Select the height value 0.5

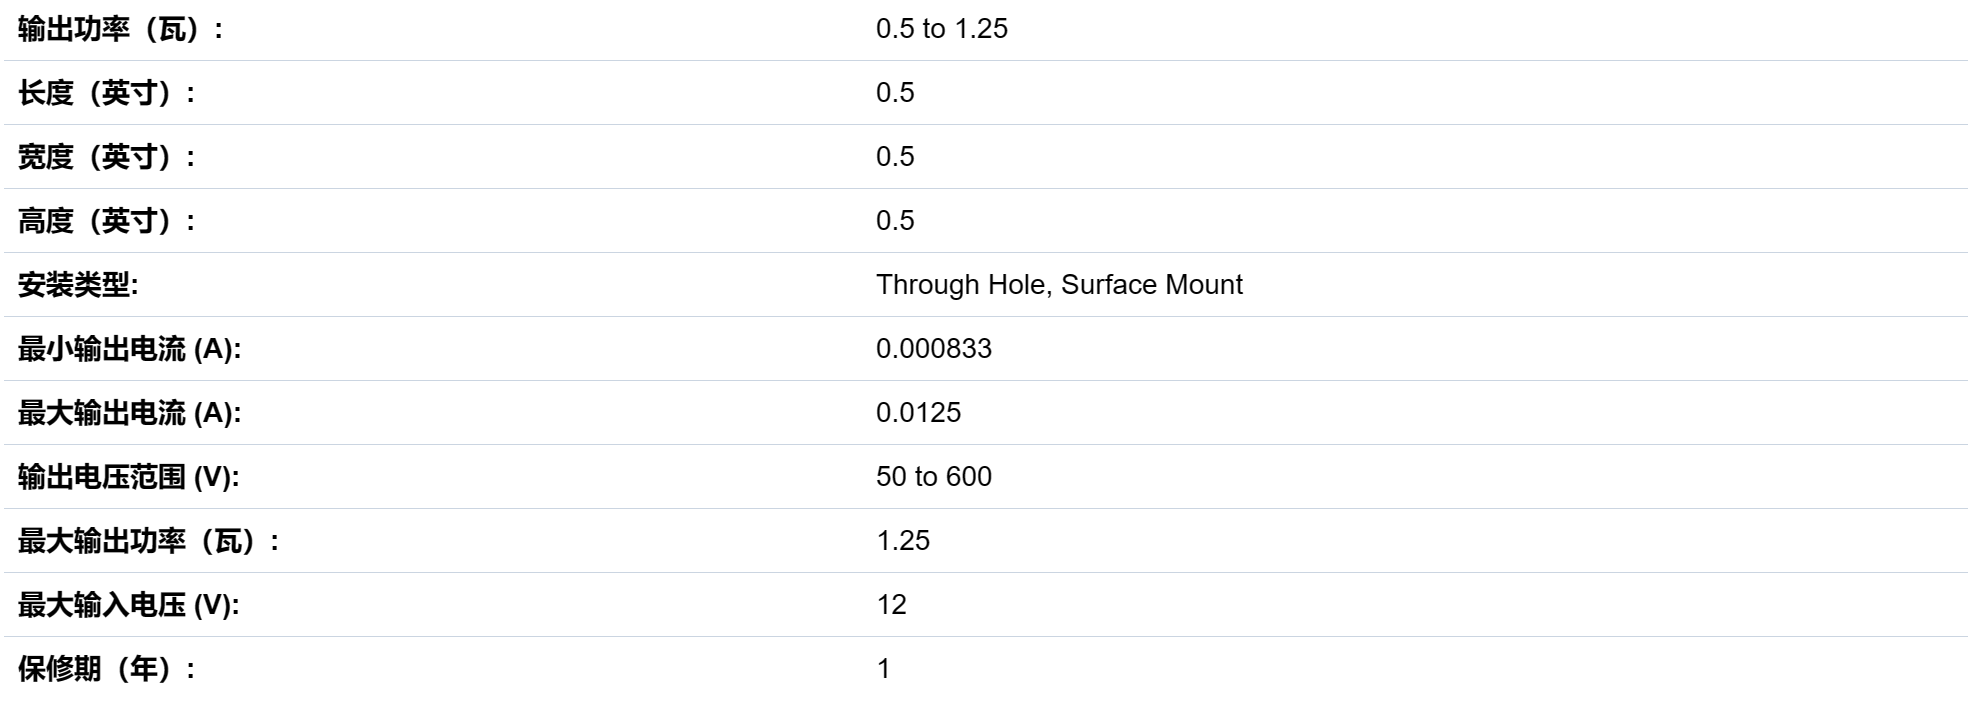895,221
